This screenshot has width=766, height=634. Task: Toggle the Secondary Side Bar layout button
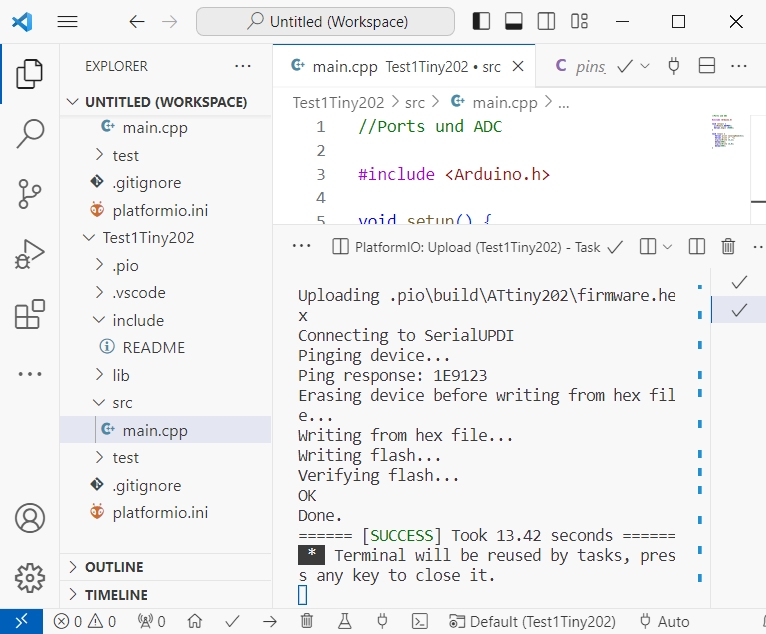pyautogui.click(x=546, y=21)
